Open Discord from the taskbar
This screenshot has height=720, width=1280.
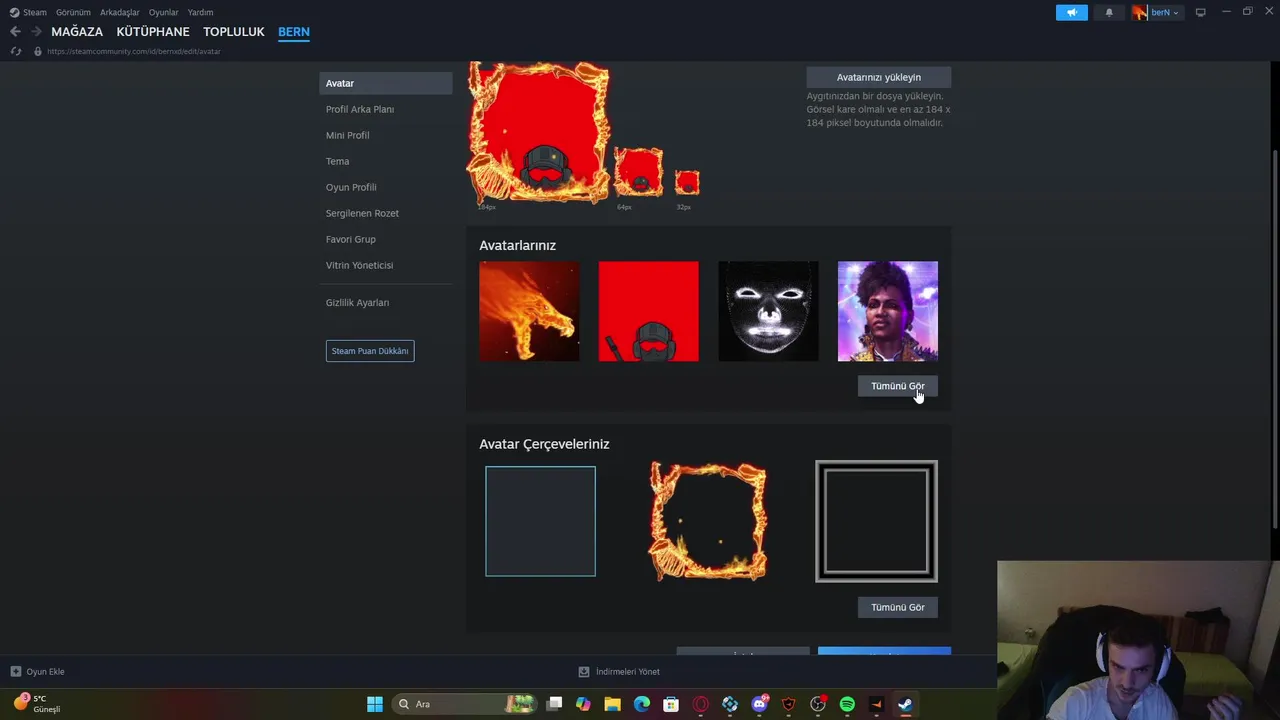(x=760, y=704)
